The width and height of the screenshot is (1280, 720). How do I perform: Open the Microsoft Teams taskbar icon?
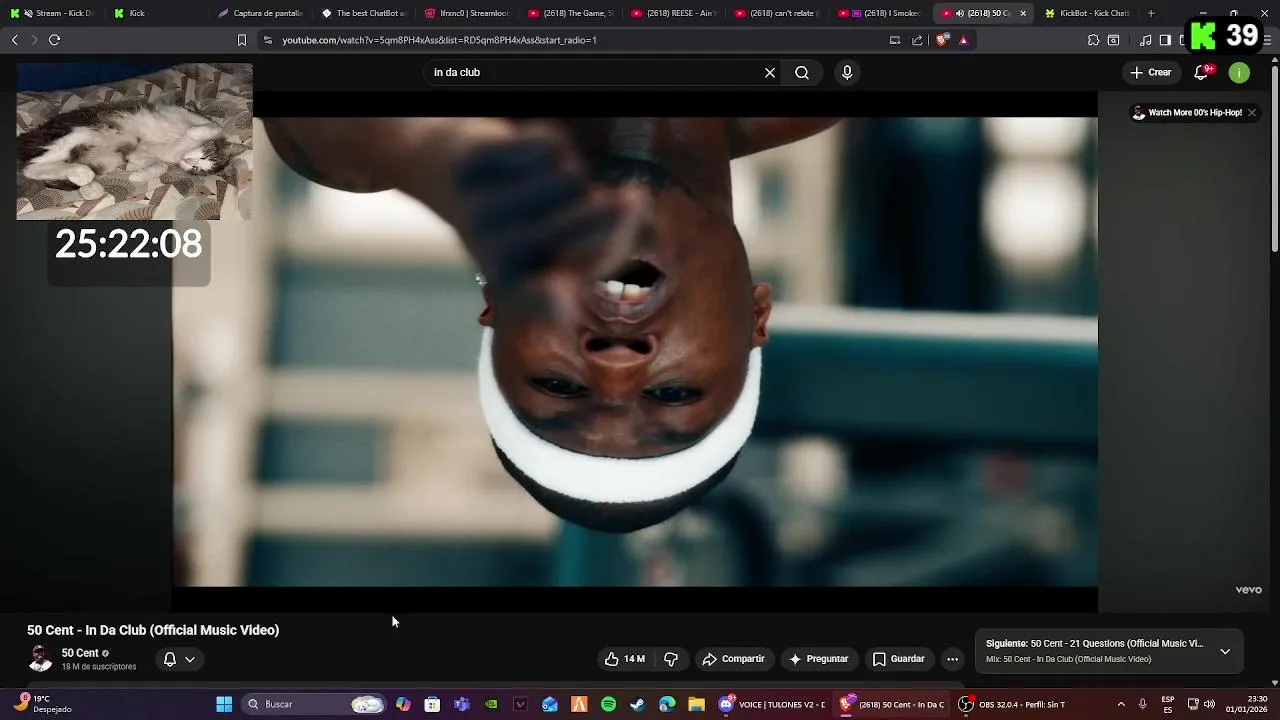461,704
